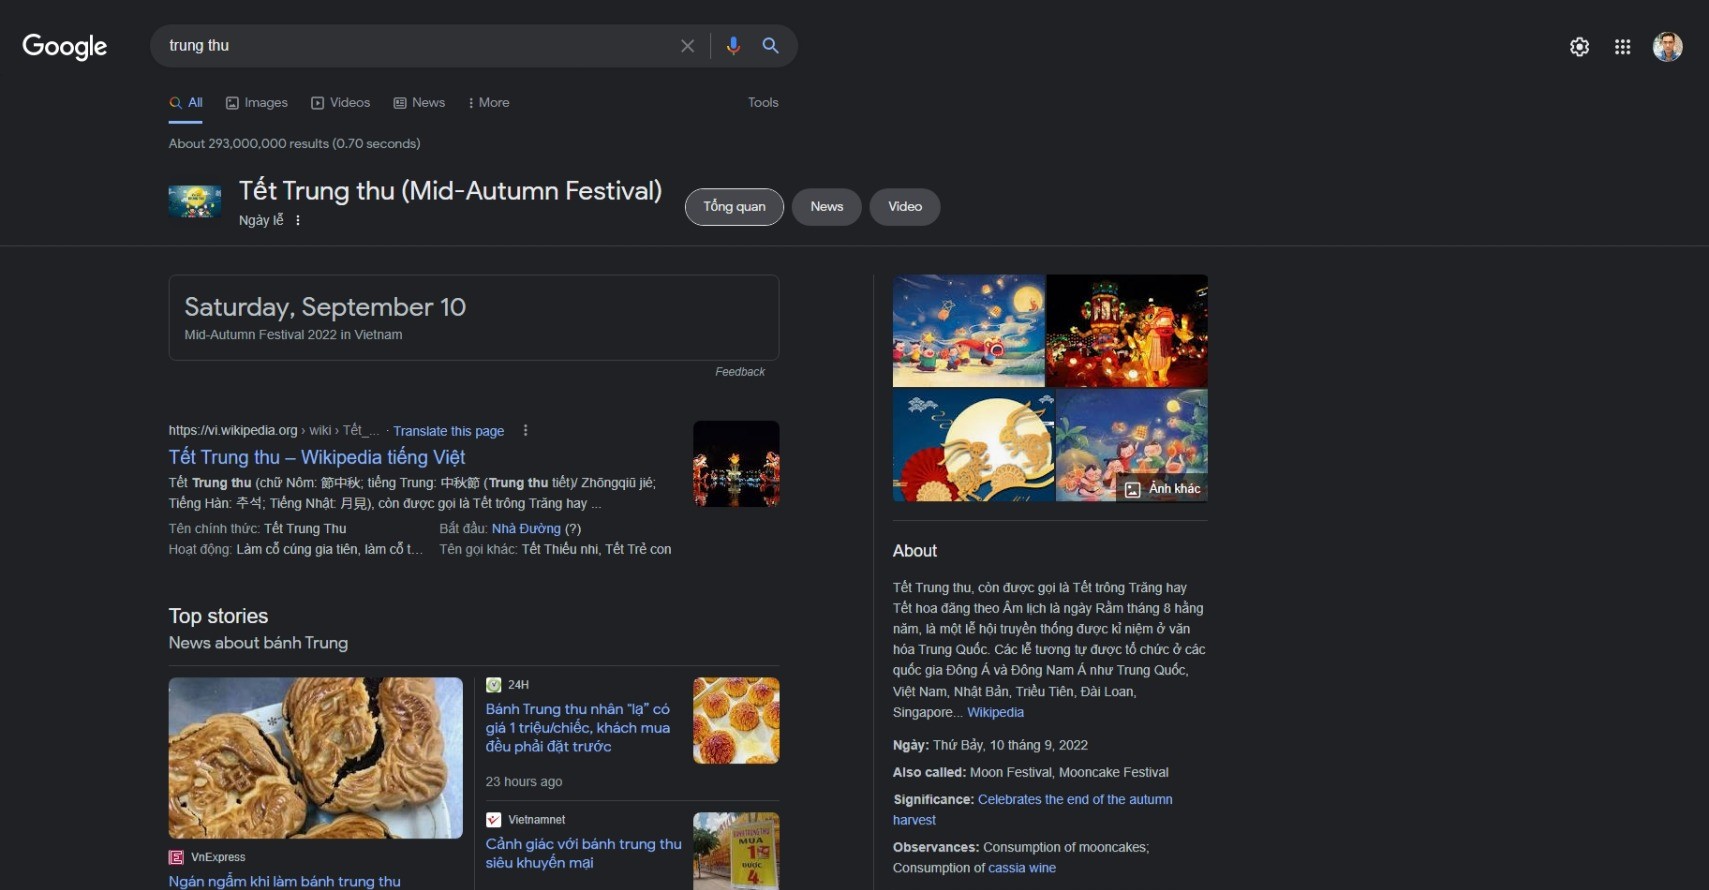This screenshot has width=1709, height=890.
Task: Click Translate this page link
Action: (x=448, y=431)
